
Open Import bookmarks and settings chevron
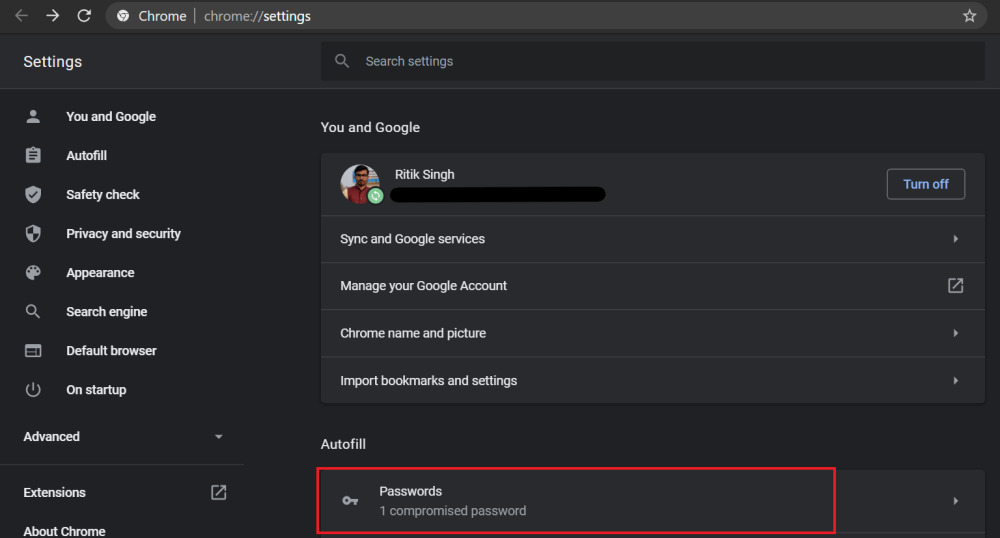[955, 381]
